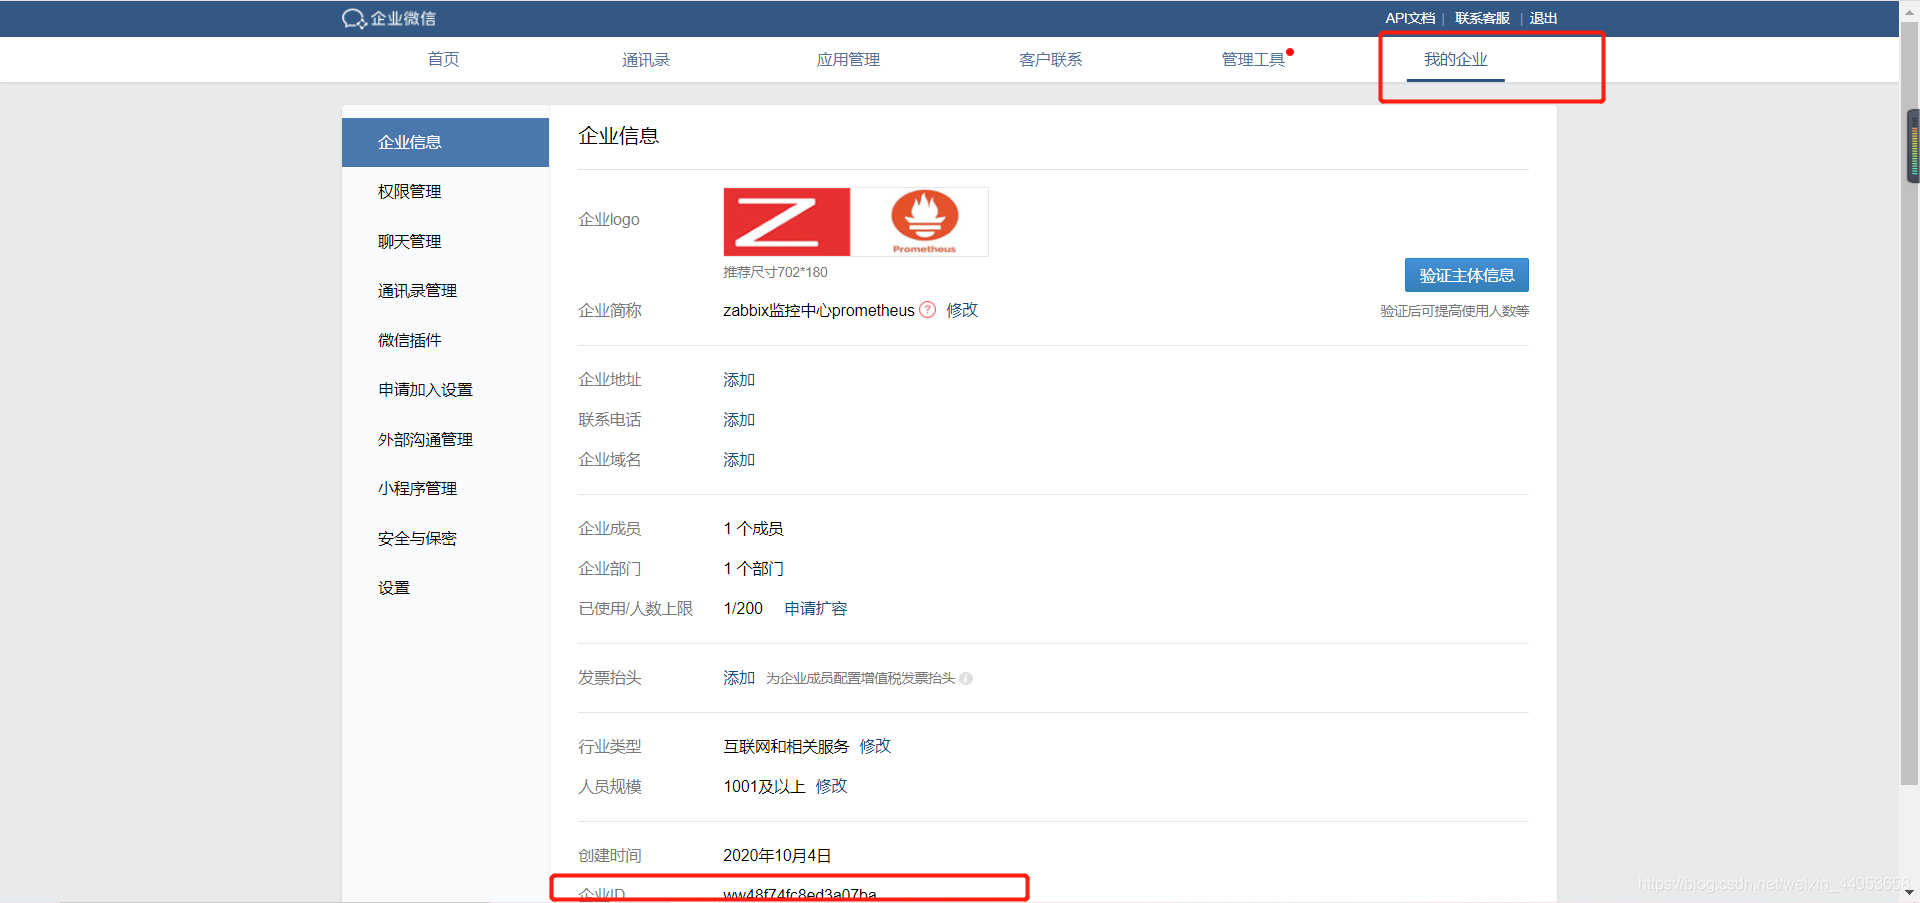Click 退出 to log out
1920x903 pixels.
click(x=1543, y=18)
